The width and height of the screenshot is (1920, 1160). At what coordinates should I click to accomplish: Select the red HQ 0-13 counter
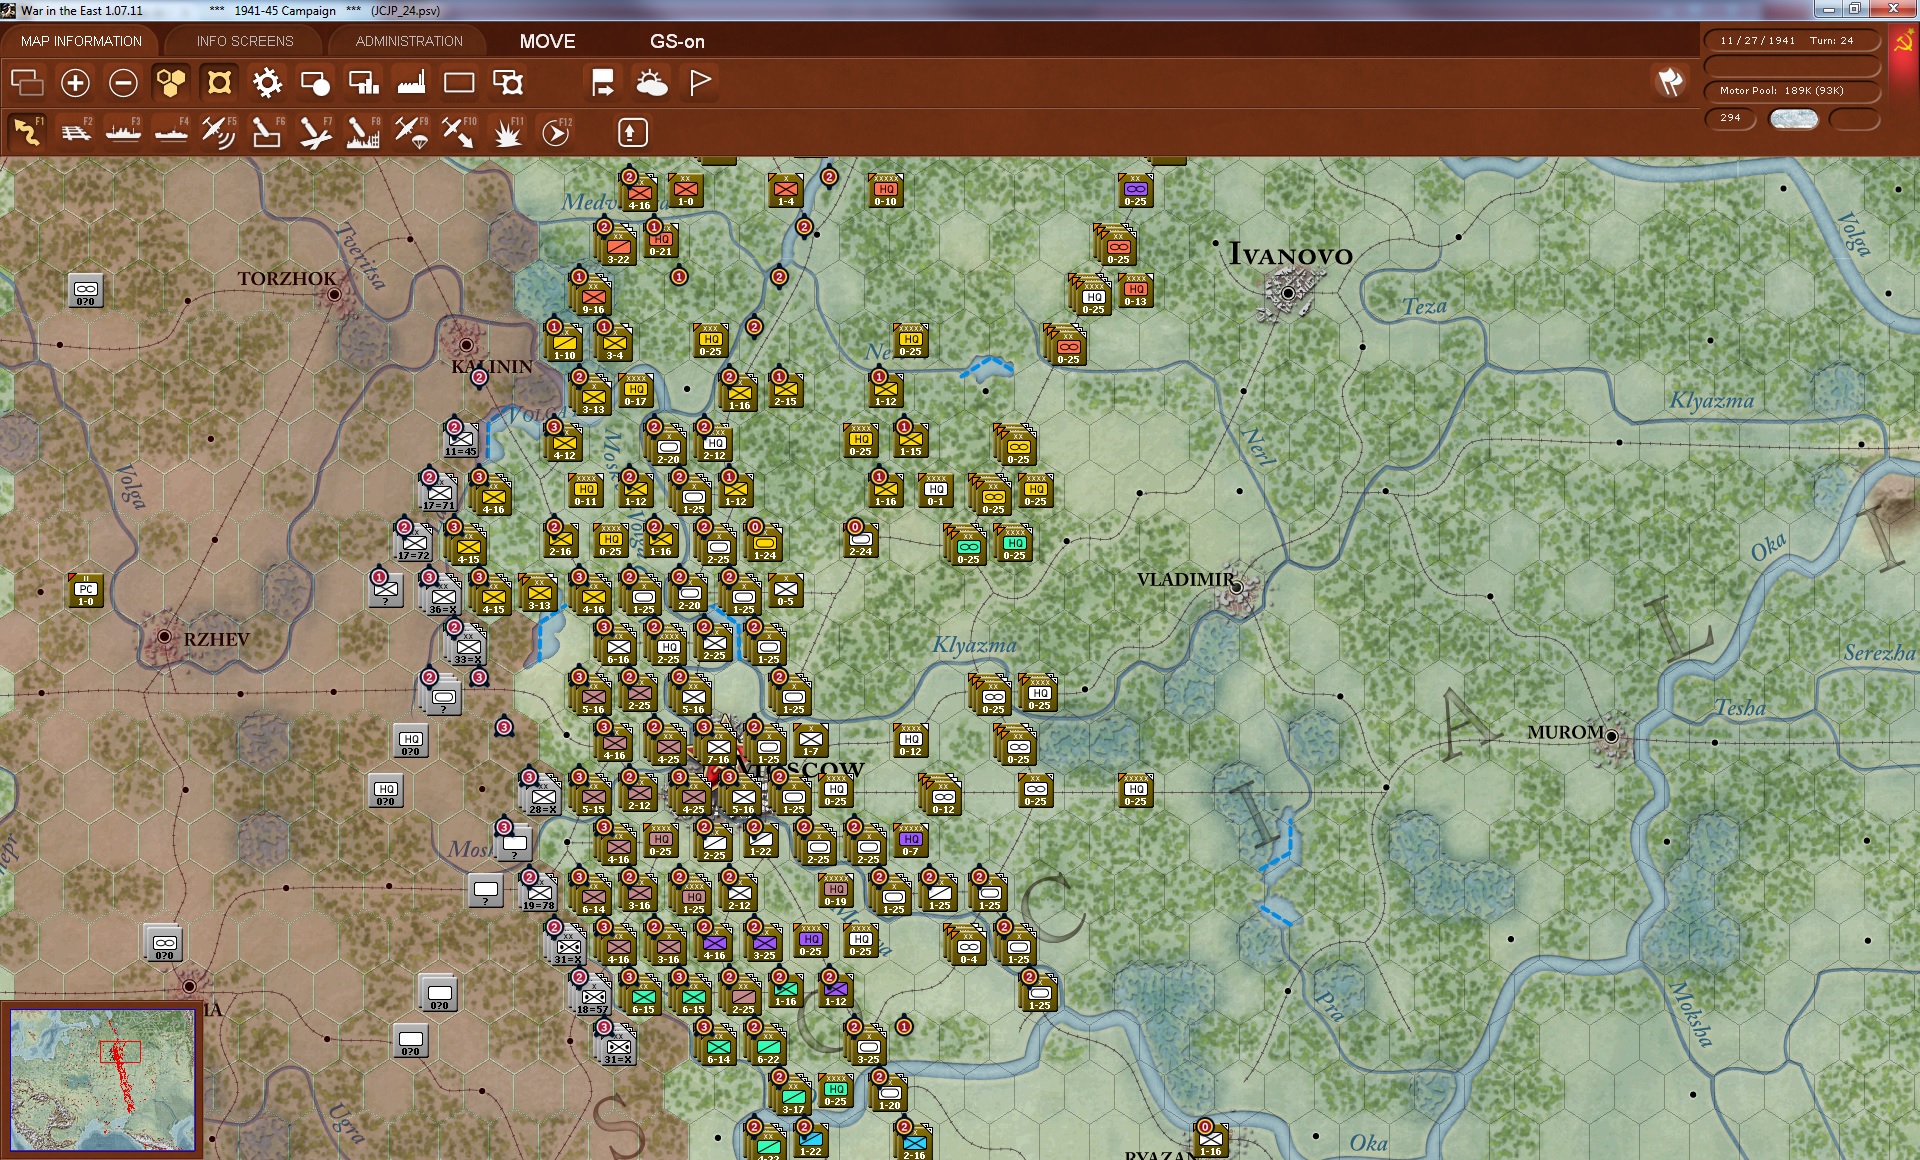[x=1136, y=290]
